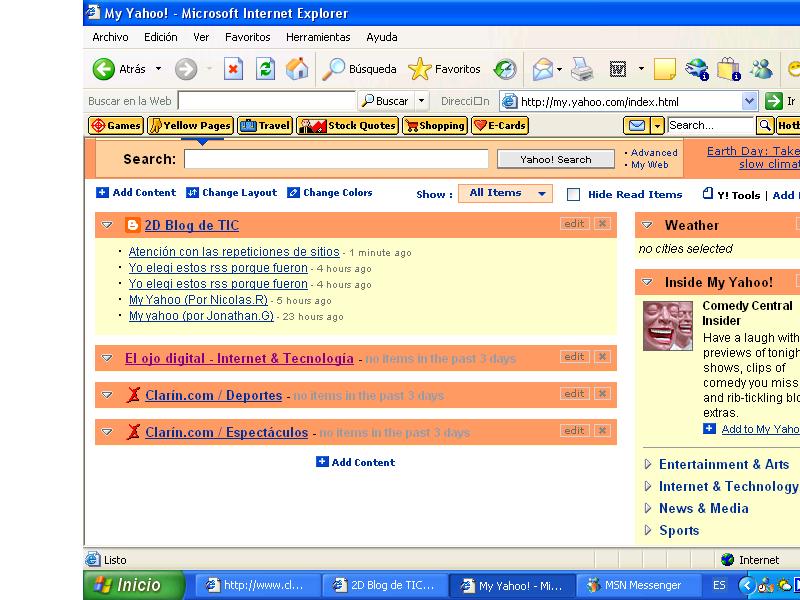Collapse the 2D Blog de TIC module

[107, 225]
